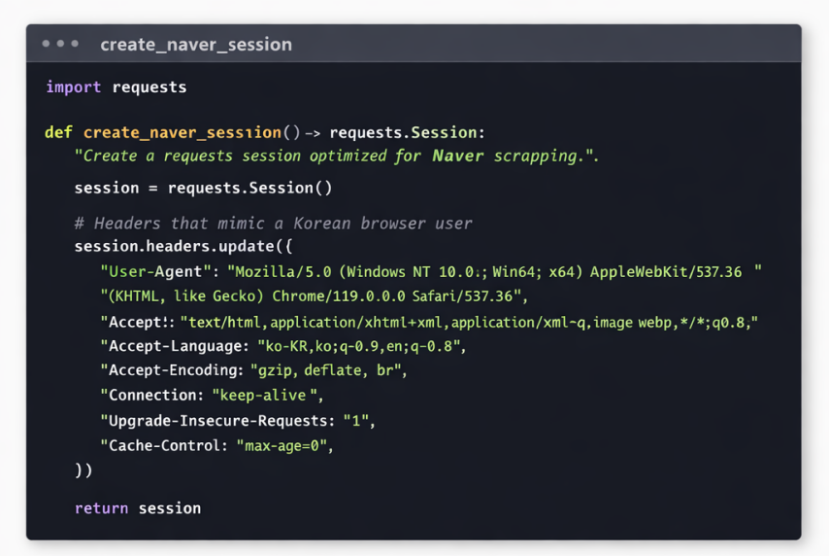Viewport: 830px width, 557px height.
Task: Click the import keyword on first line
Action: click(x=73, y=87)
